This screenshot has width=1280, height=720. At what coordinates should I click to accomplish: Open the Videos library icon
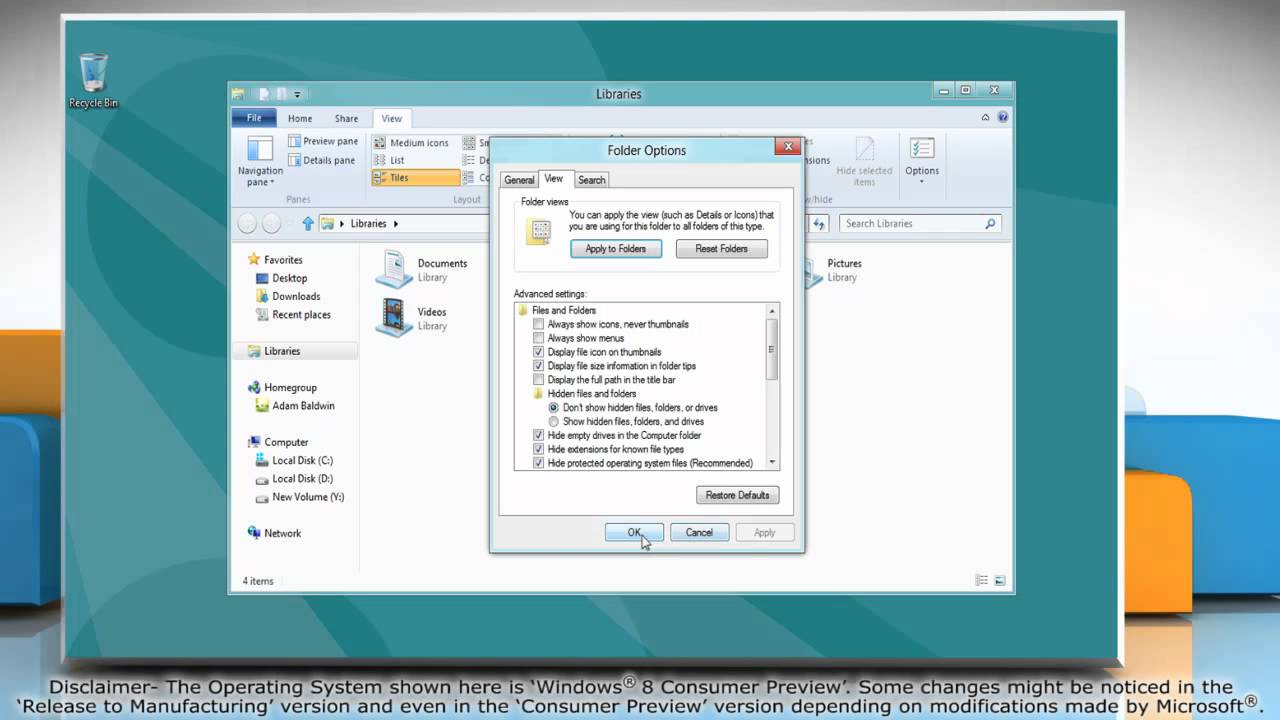(x=393, y=318)
